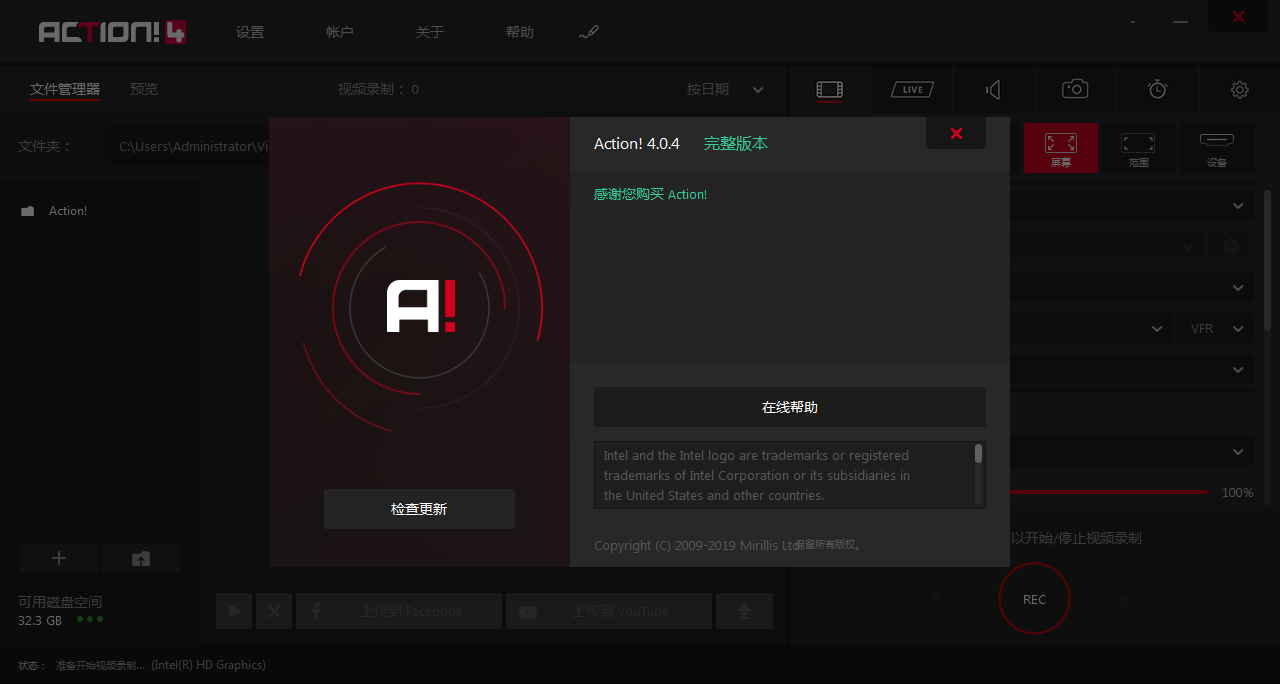Expand the first settings dropdown chevron
The image size is (1280, 684).
pos(1238,206)
